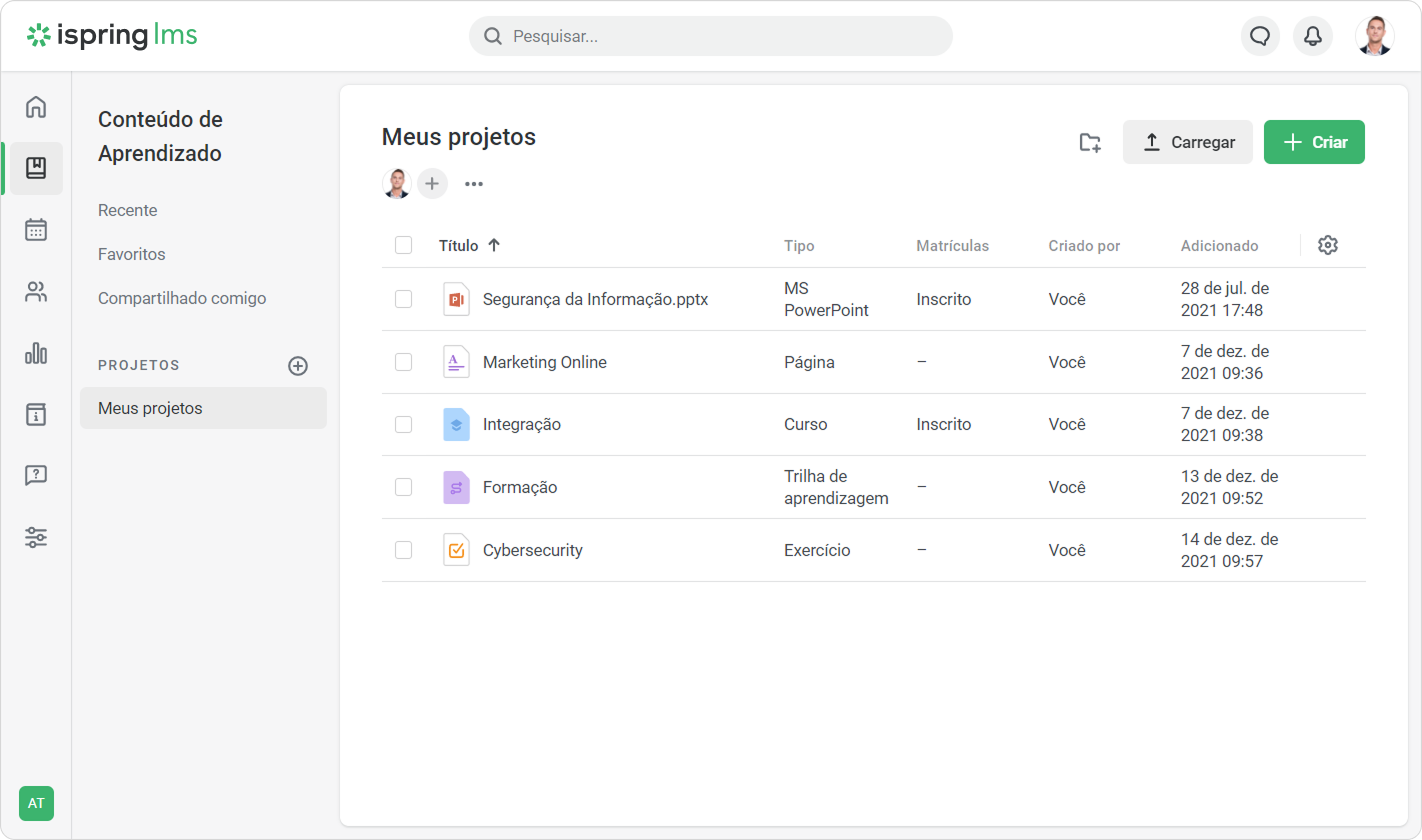The width and height of the screenshot is (1422, 840).
Task: Select Compartilhado comigo in the sidebar
Action: (182, 298)
